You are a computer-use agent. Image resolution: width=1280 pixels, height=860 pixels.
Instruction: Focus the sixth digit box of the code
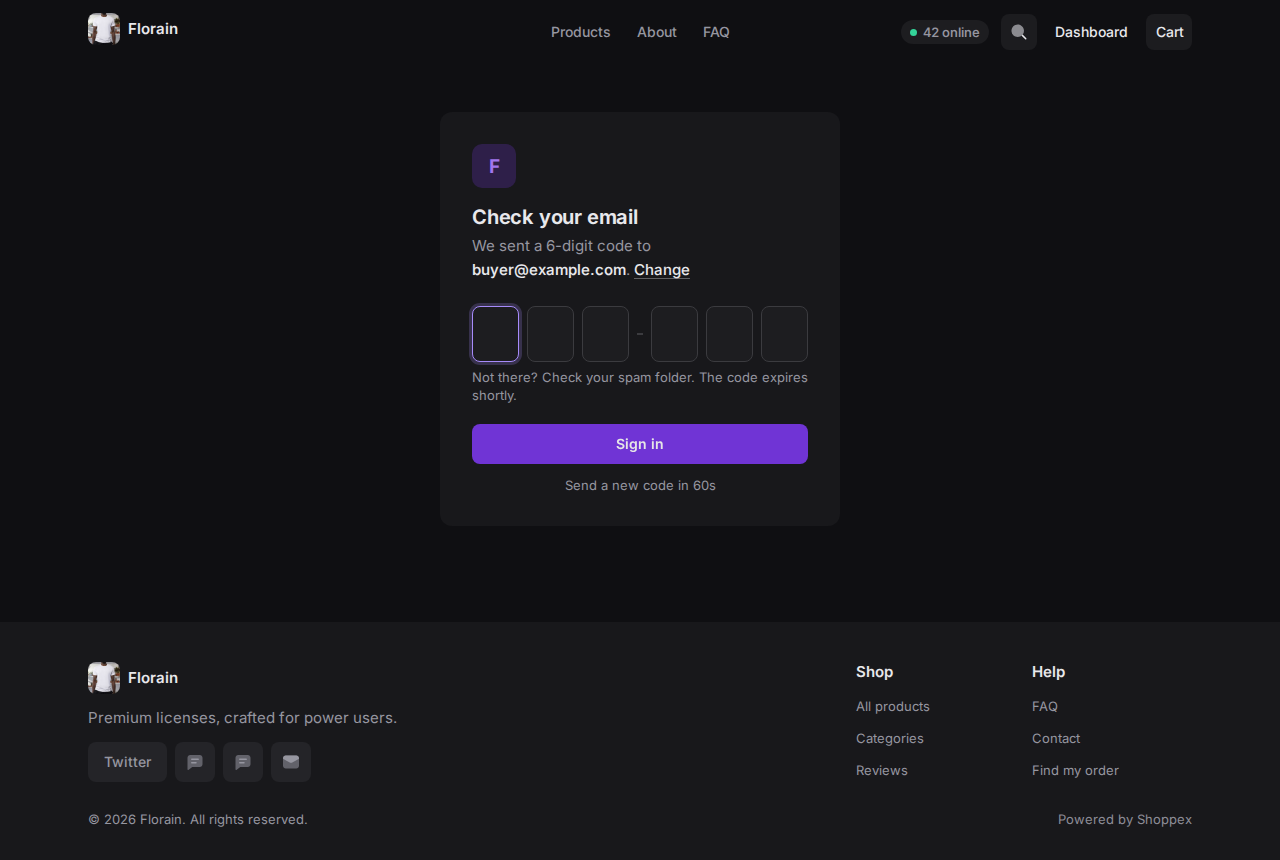[784, 334]
